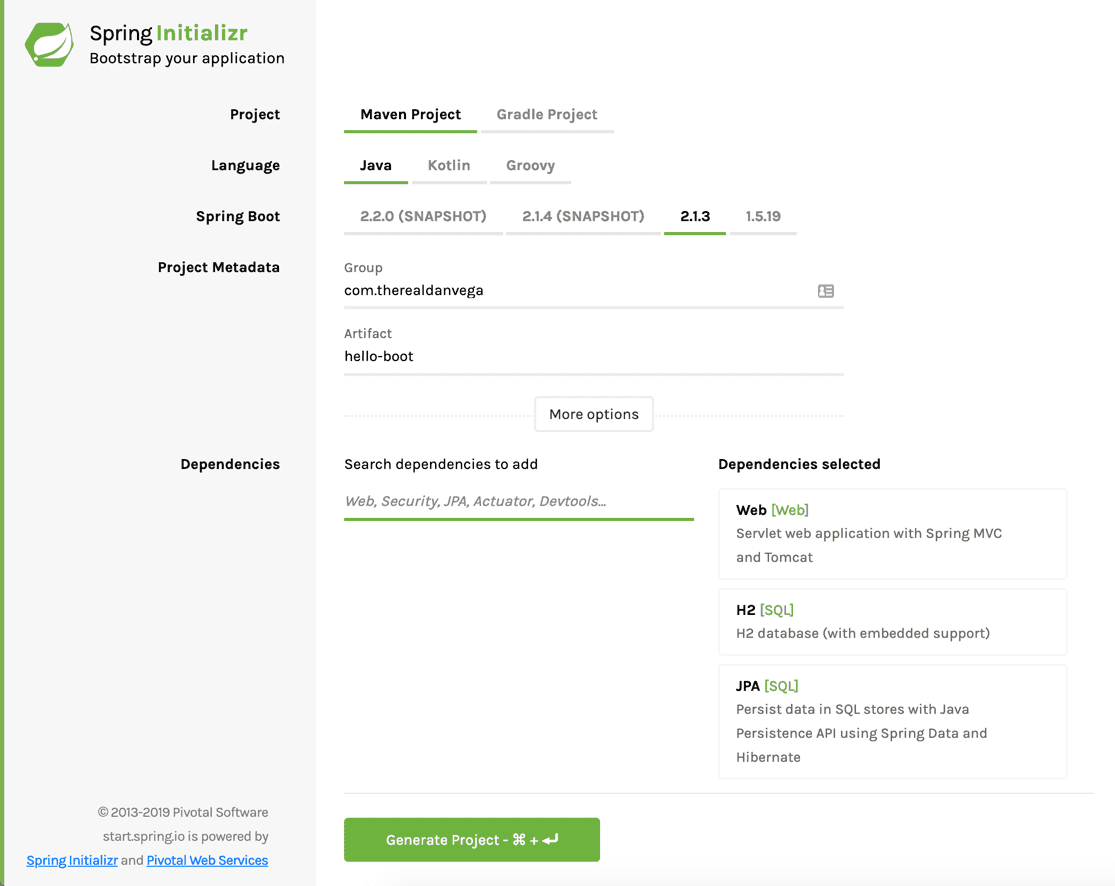1115x886 pixels.
Task: Select Maven Project option
Action: pos(410,115)
